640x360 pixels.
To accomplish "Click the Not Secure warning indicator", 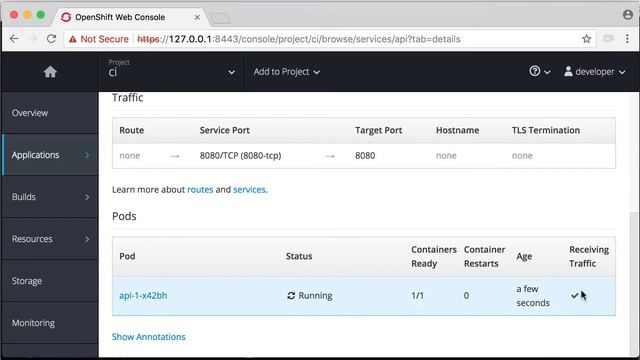I will (x=98, y=39).
